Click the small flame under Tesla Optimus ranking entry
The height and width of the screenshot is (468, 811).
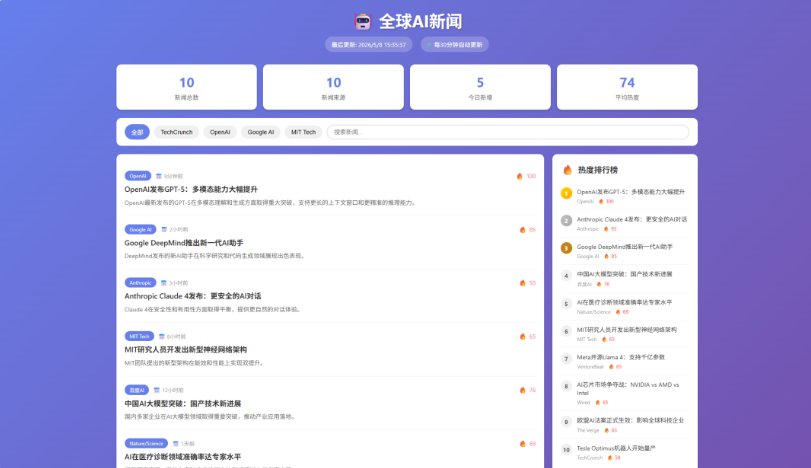coord(610,458)
